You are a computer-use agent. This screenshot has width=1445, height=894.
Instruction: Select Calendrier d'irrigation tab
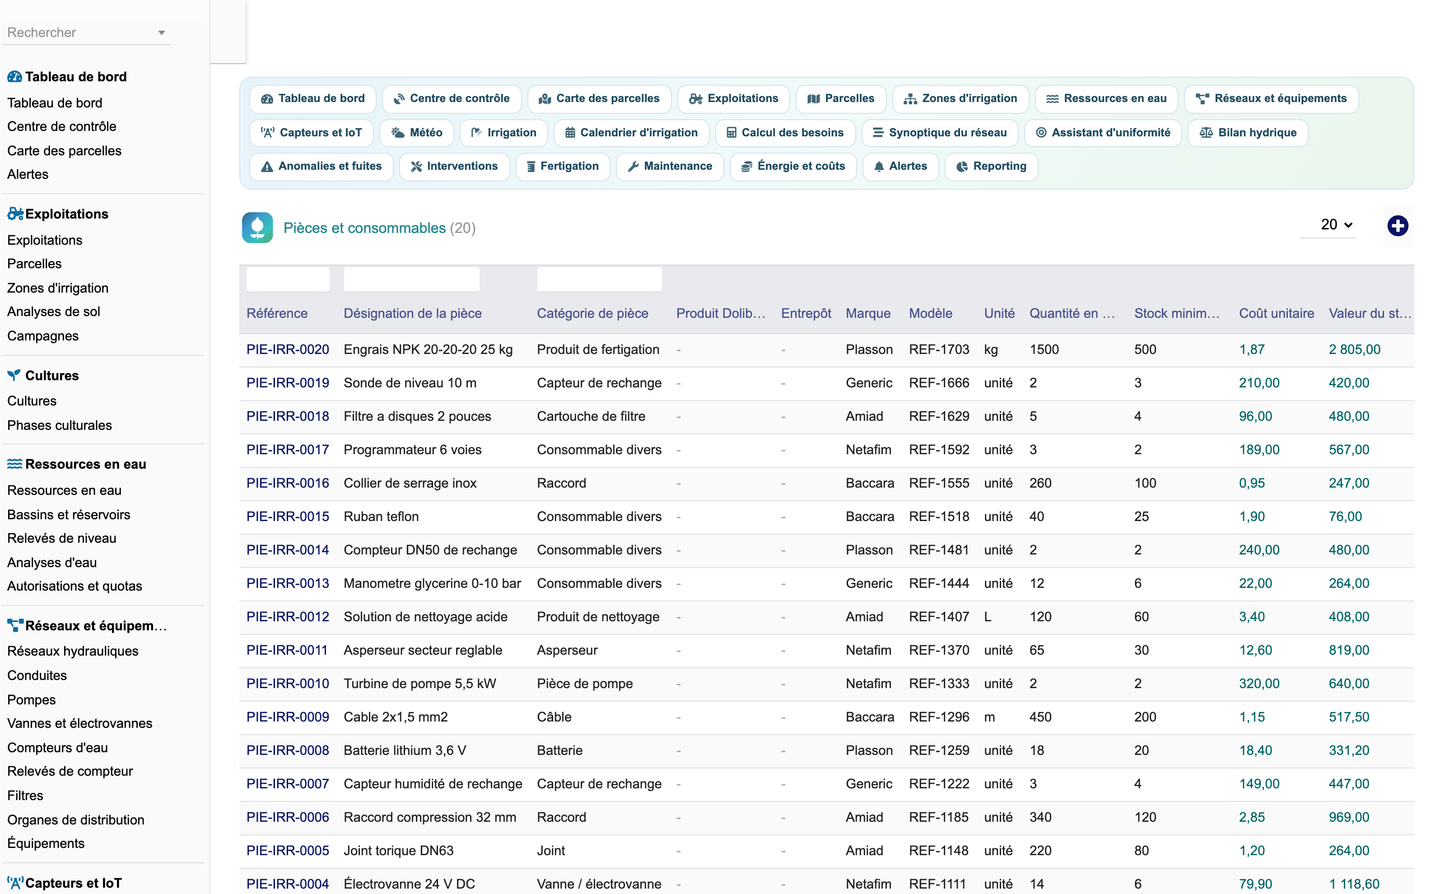pyautogui.click(x=631, y=133)
